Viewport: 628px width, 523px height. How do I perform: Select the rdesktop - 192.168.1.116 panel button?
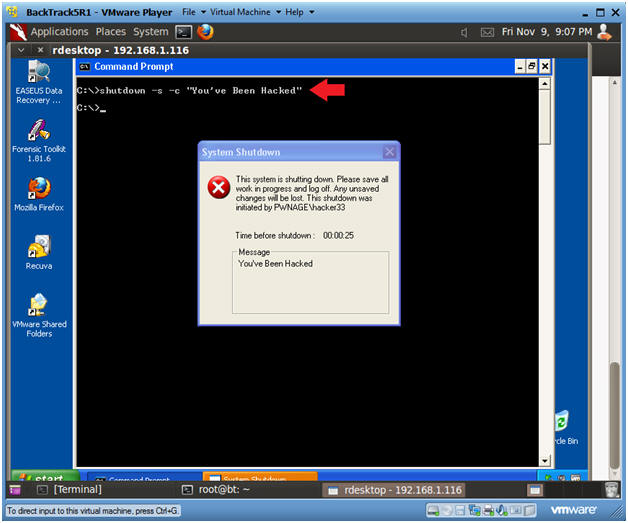tap(394, 490)
